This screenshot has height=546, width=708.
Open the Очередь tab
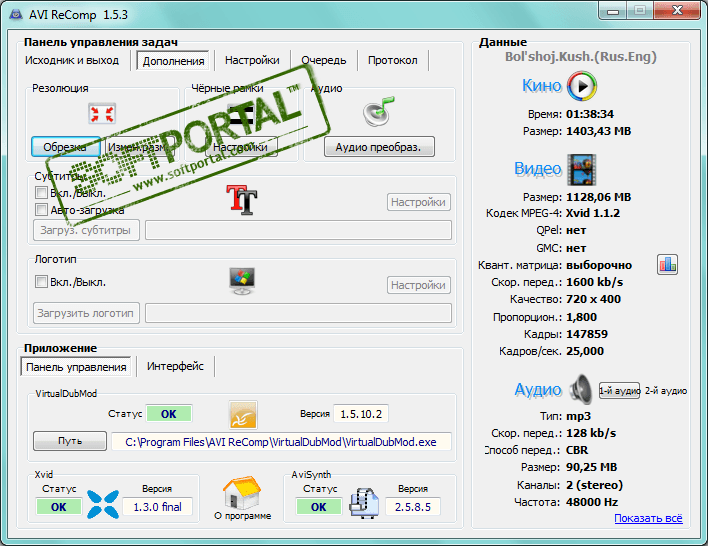click(324, 61)
